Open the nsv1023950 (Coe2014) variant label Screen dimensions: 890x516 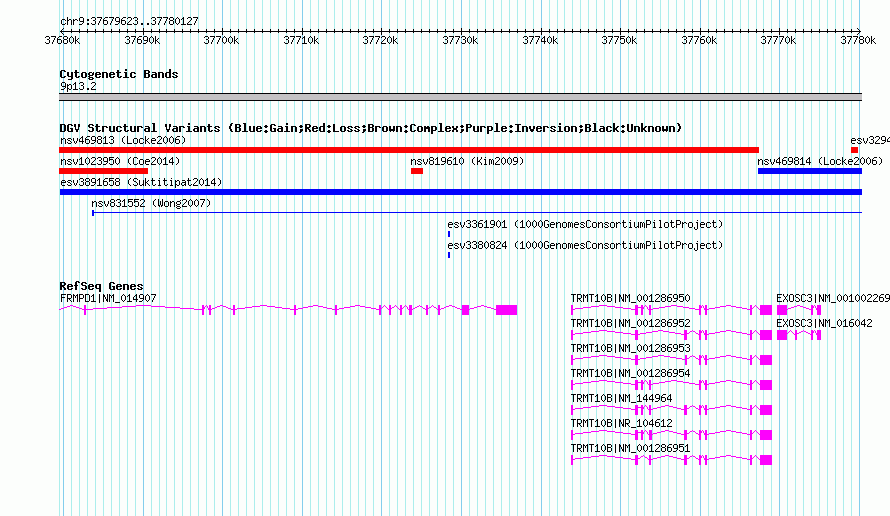pos(120,161)
